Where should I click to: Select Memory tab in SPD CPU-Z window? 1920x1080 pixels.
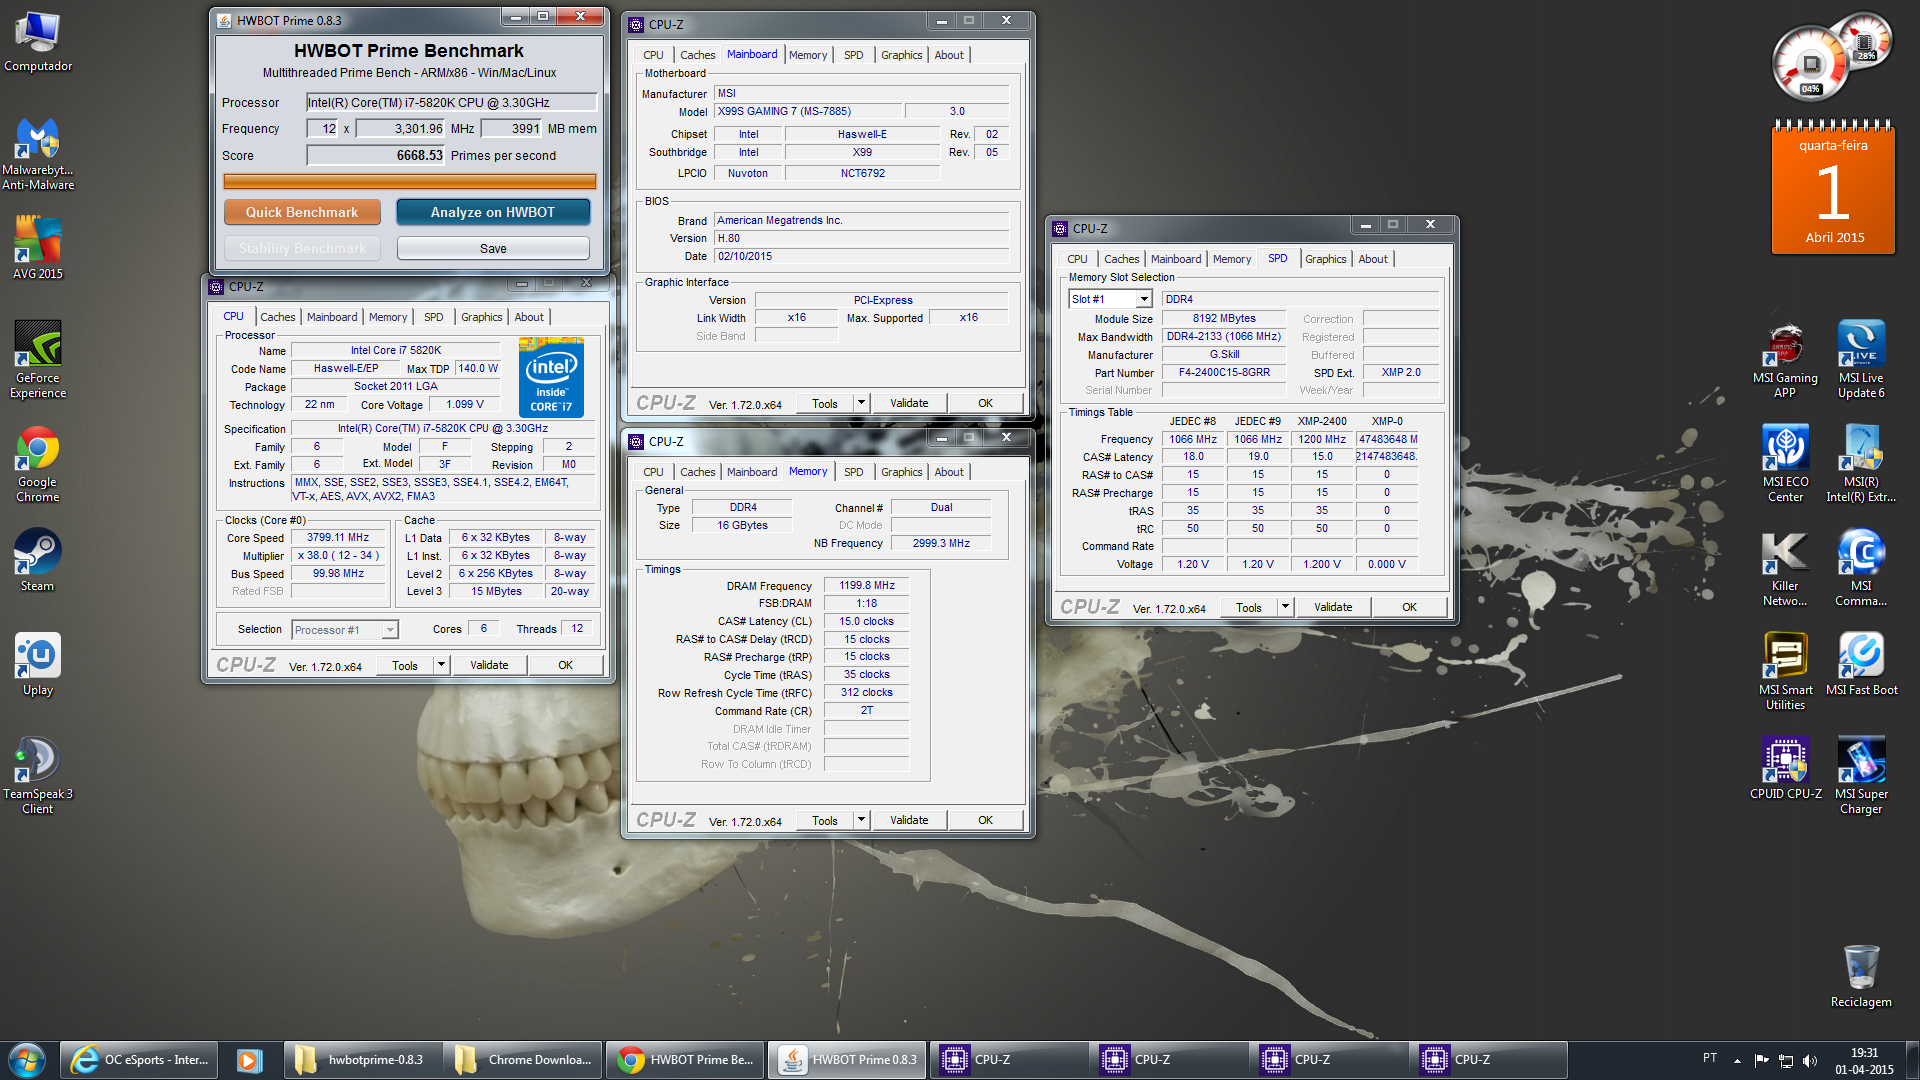(x=1232, y=259)
